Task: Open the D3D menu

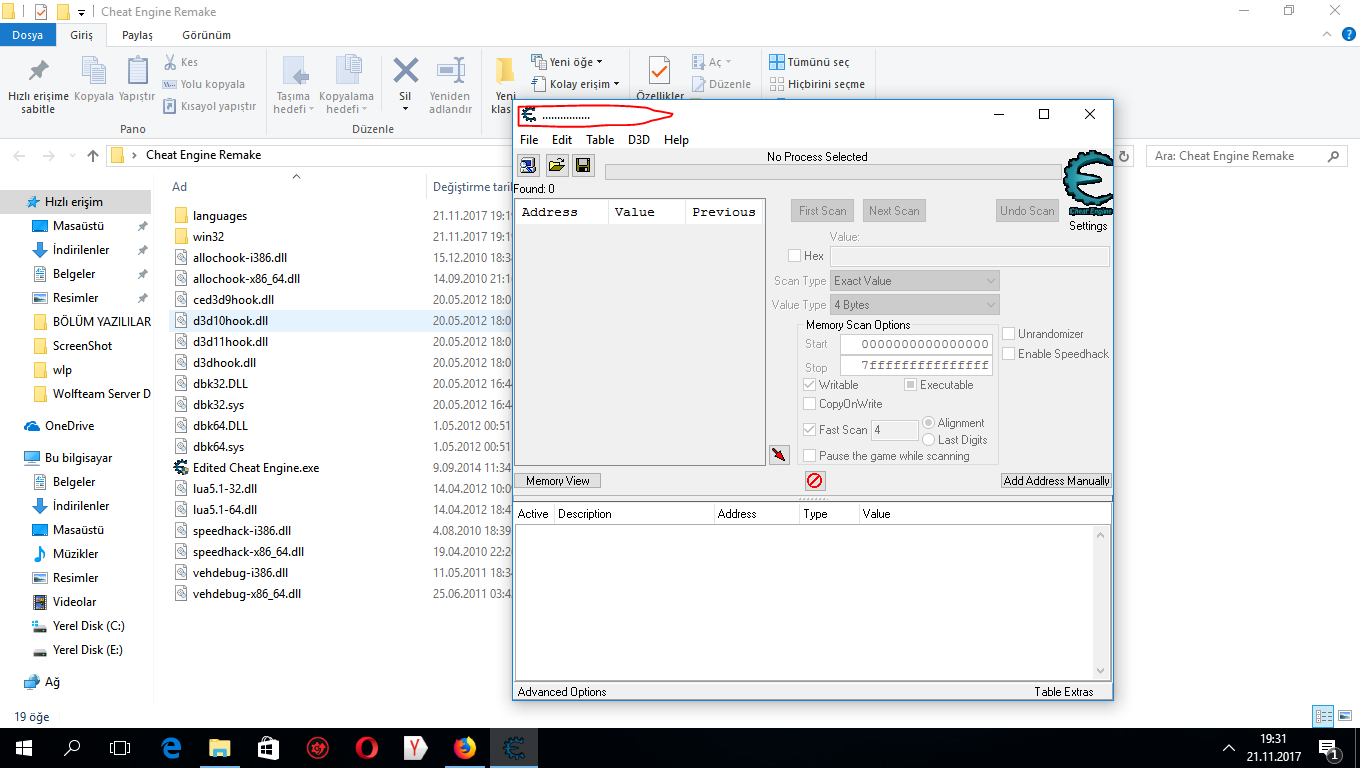Action: [638, 140]
